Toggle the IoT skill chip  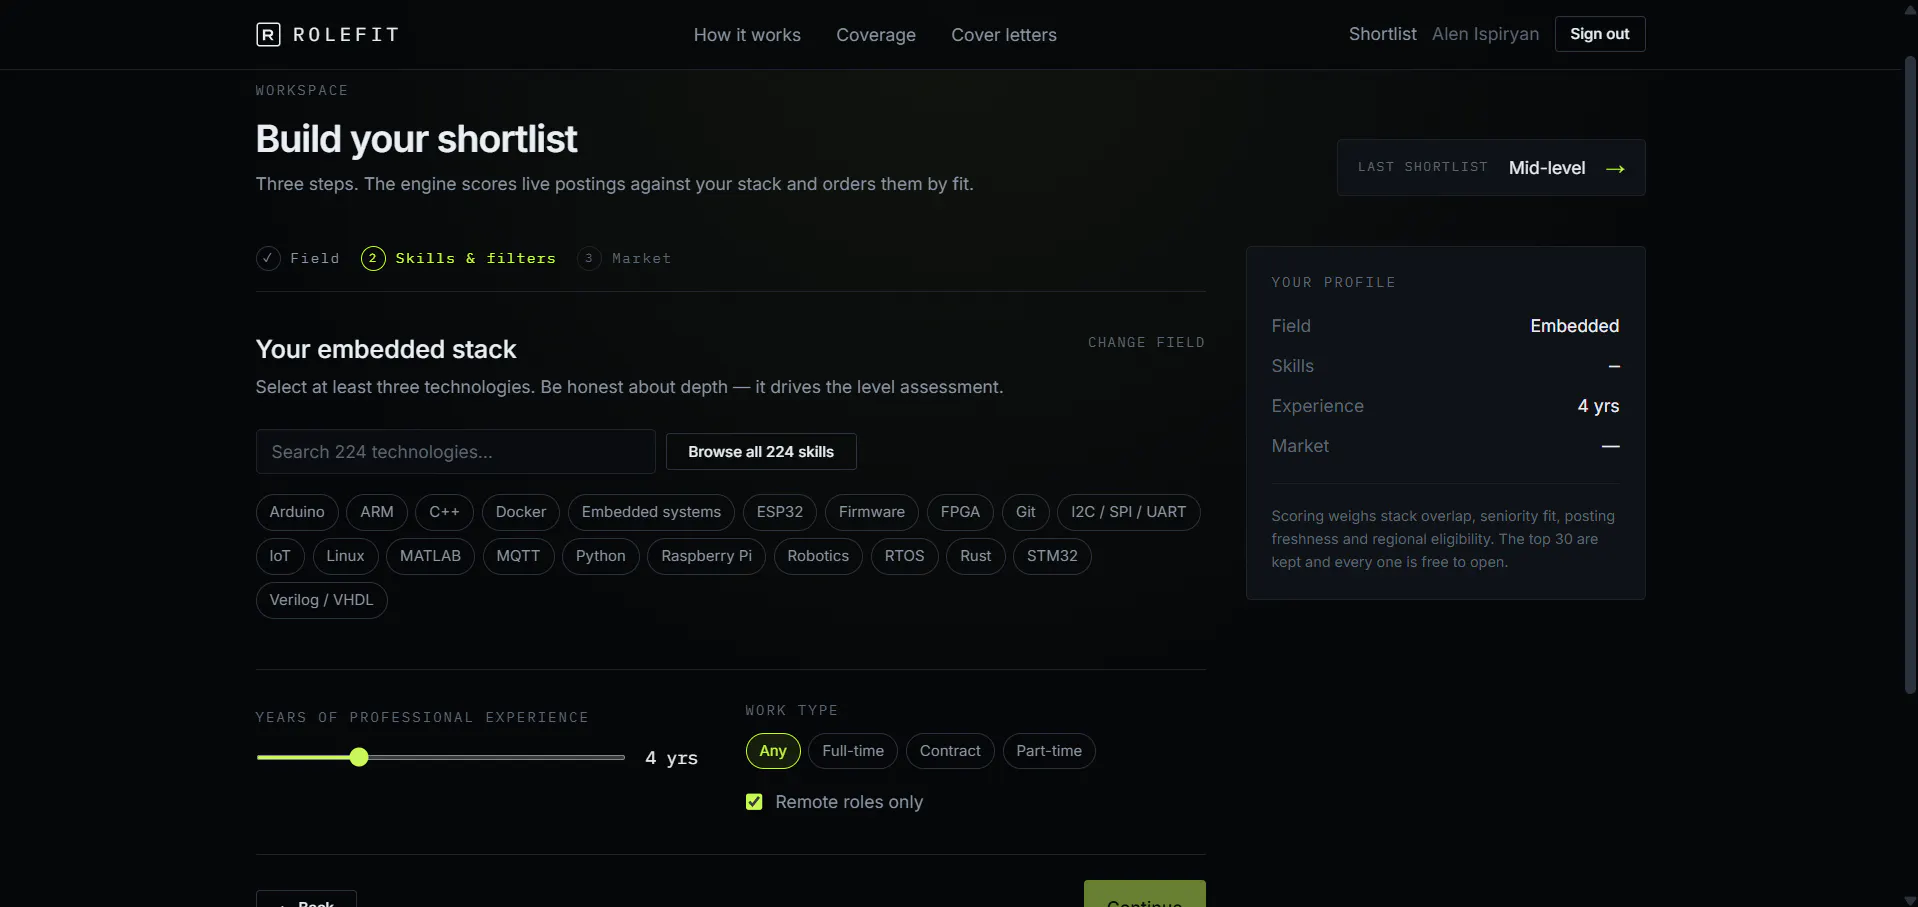click(x=280, y=556)
